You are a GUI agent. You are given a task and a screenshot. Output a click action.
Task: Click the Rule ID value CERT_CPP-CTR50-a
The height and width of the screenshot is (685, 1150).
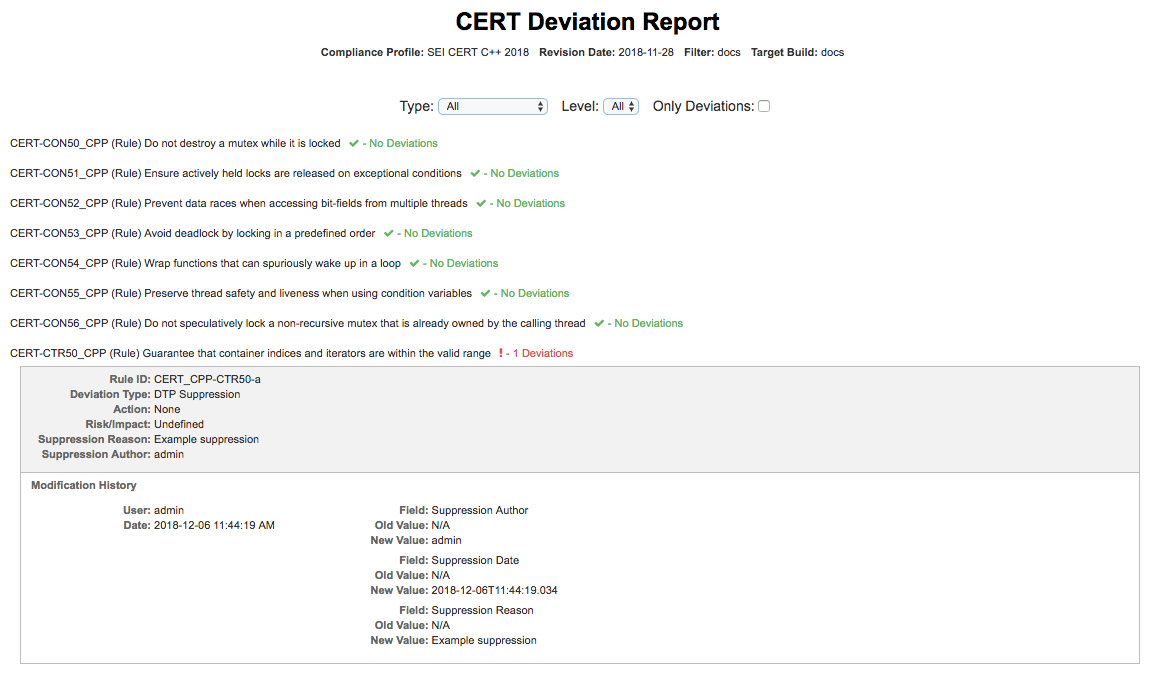pyautogui.click(x=208, y=380)
